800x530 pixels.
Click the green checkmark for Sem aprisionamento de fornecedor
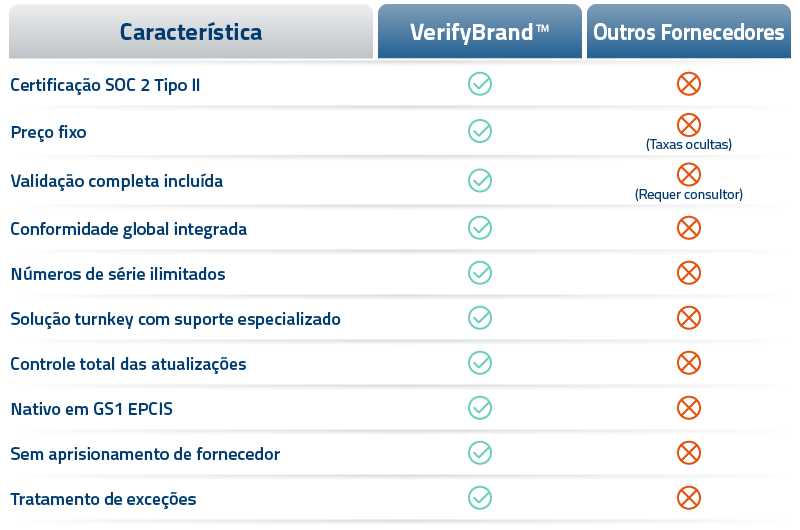pyautogui.click(x=480, y=452)
